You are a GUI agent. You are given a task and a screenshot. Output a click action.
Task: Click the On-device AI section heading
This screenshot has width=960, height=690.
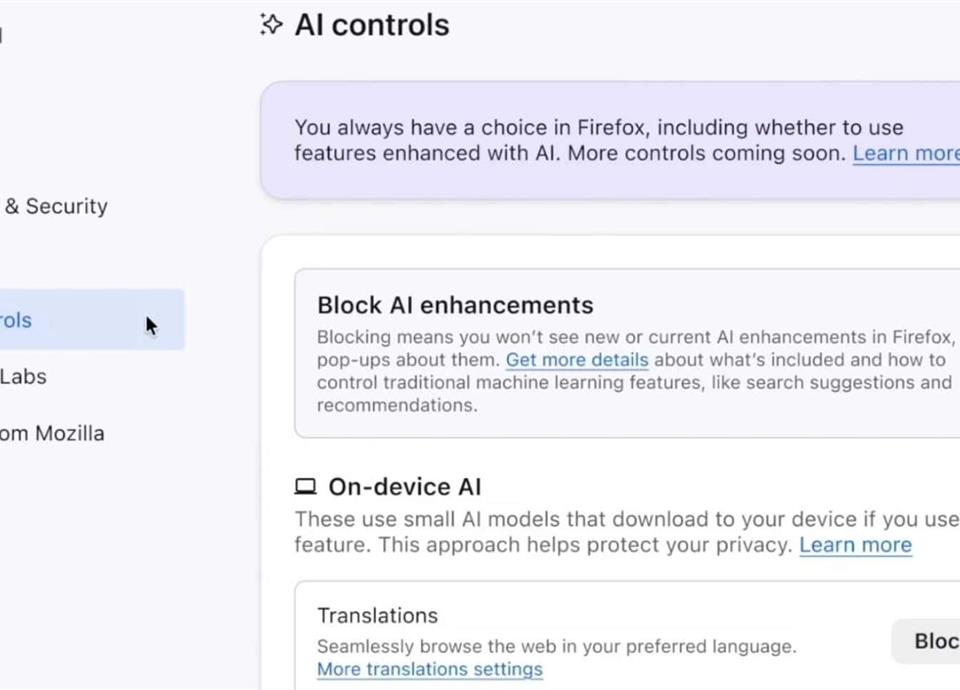(x=404, y=488)
